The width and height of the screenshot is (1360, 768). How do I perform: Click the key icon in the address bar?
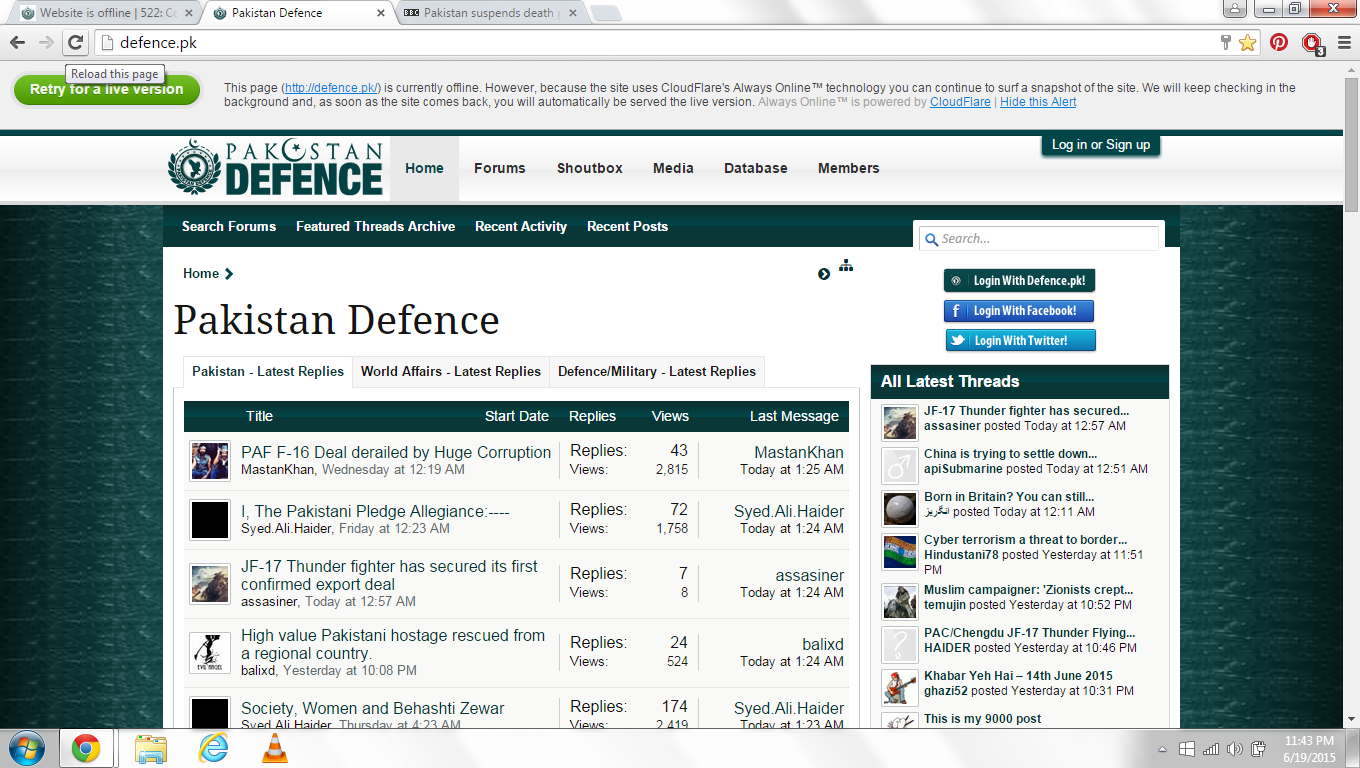click(1225, 42)
